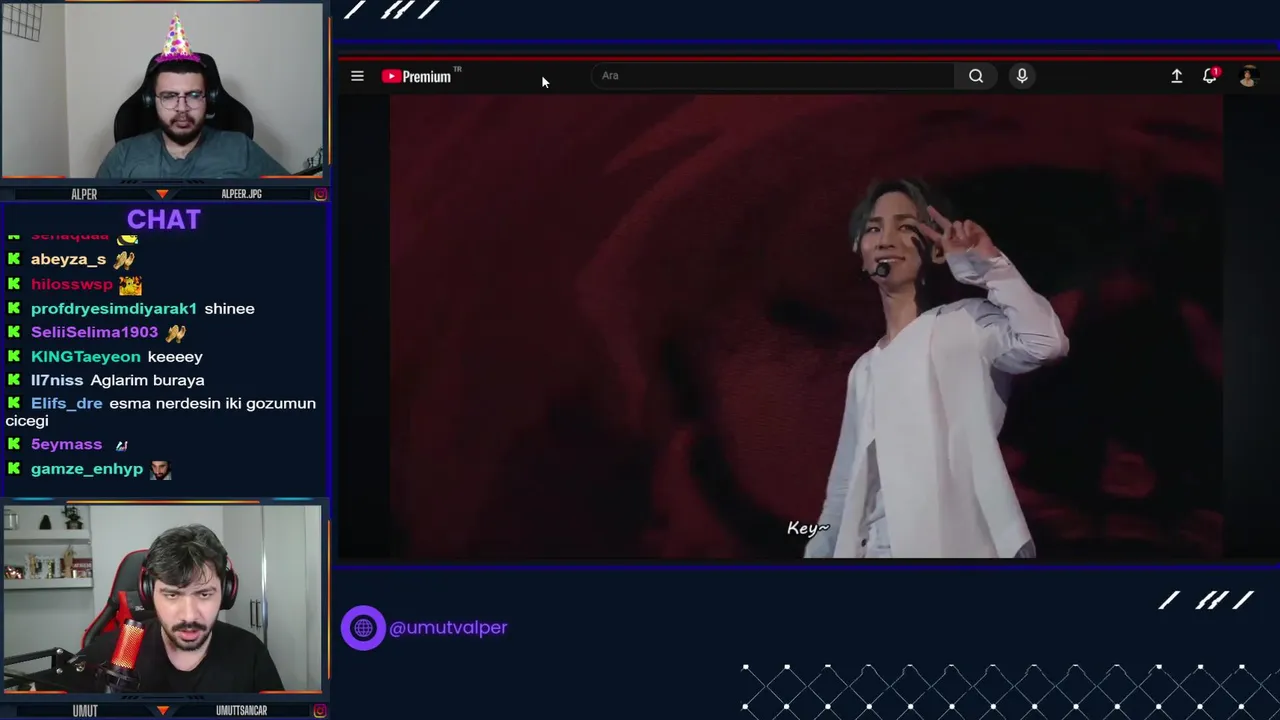Image resolution: width=1280 pixels, height=720 pixels.
Task: Click the @umutvalper handle text
Action: click(448, 628)
